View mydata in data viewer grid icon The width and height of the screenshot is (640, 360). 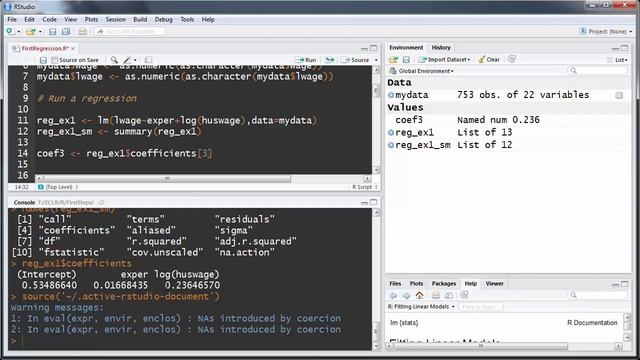tap(619, 95)
